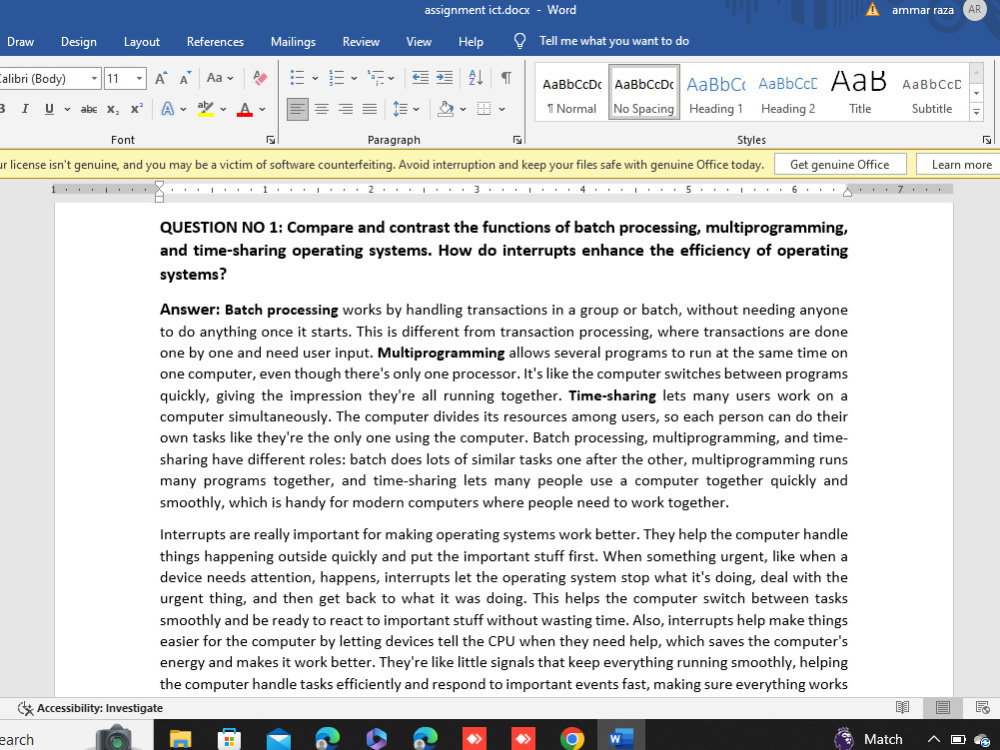Start a bulleted list
This screenshot has height=750, width=1000.
click(x=297, y=78)
